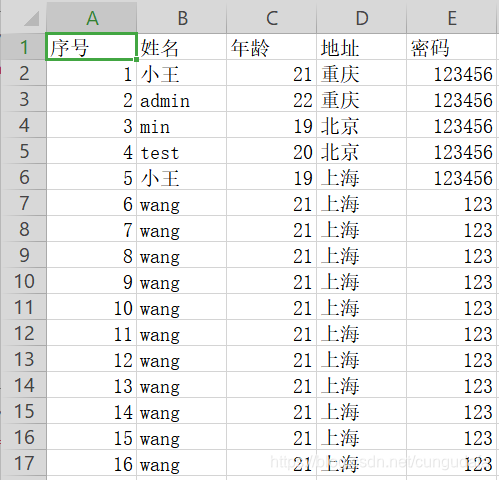Click serial number cell 10 in column A

[92, 307]
